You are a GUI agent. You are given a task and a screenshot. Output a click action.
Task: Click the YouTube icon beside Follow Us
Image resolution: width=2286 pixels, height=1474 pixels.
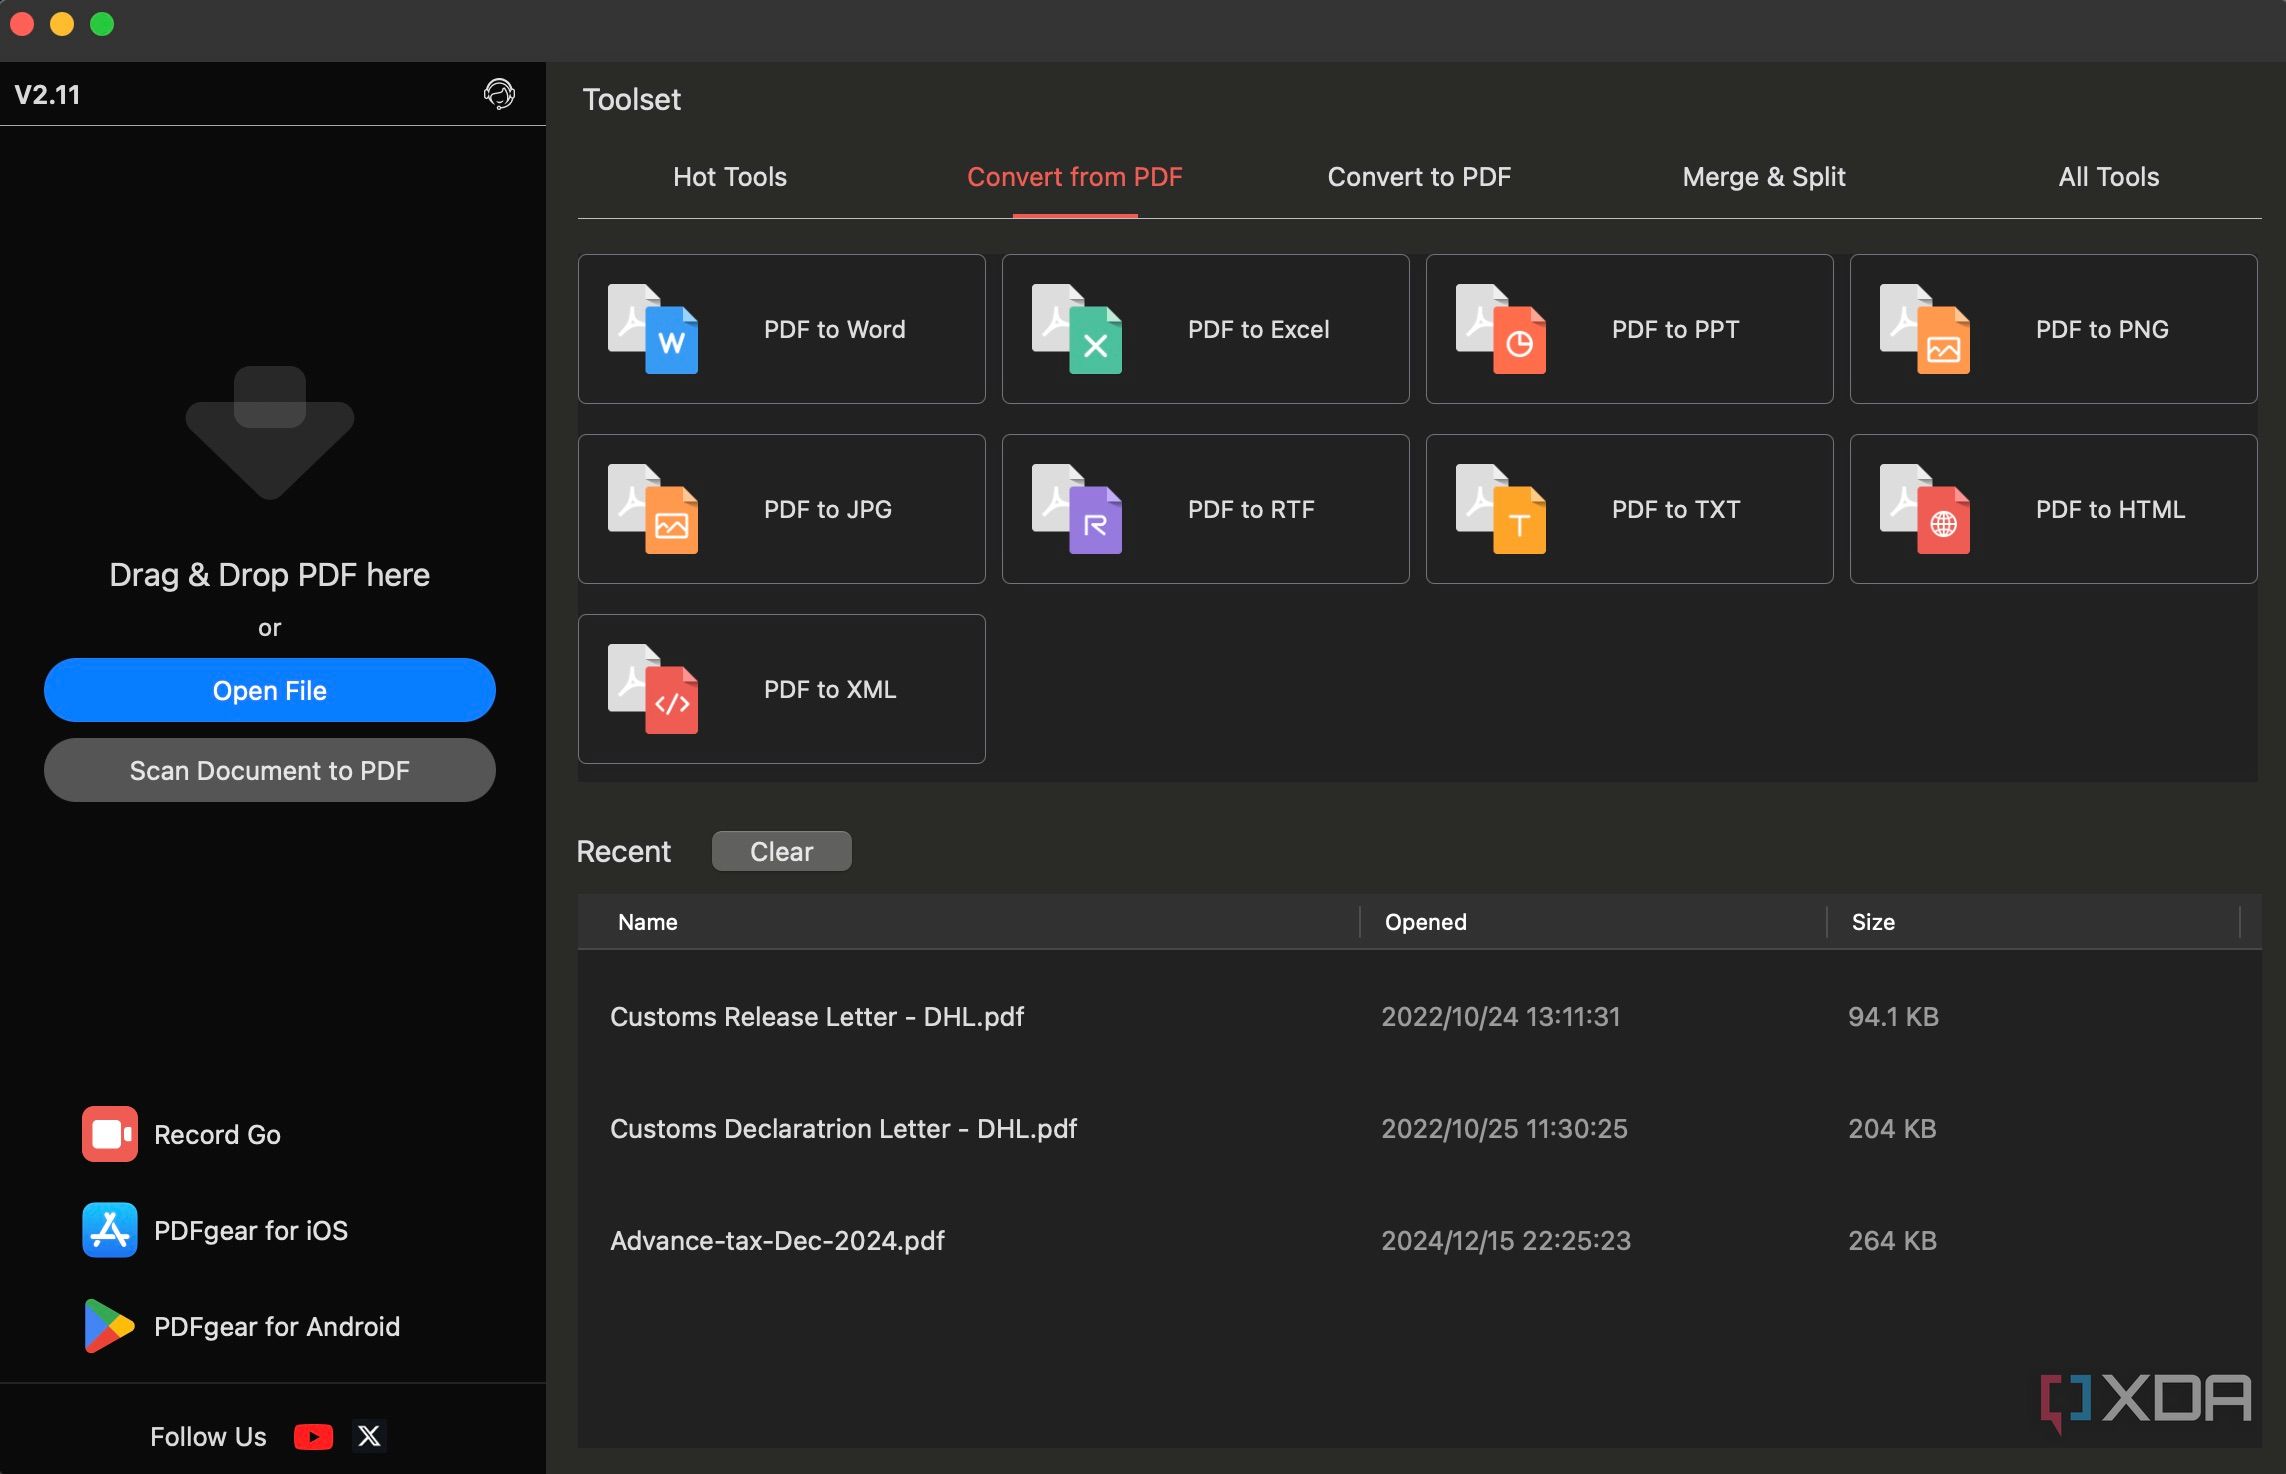point(313,1436)
